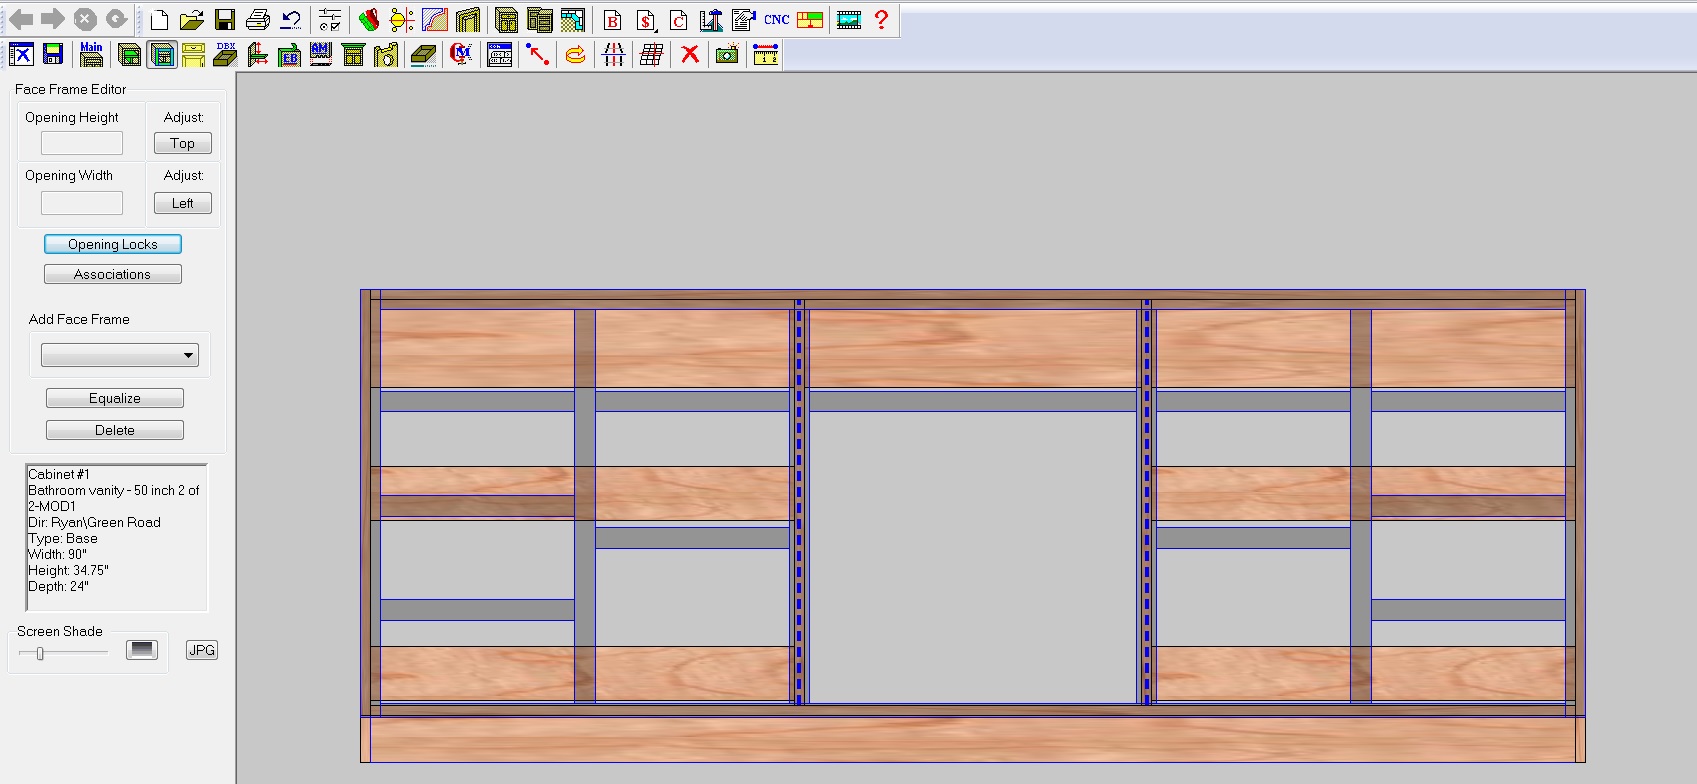Toggle the Top adjust button
The image size is (1697, 784).
[x=182, y=143]
